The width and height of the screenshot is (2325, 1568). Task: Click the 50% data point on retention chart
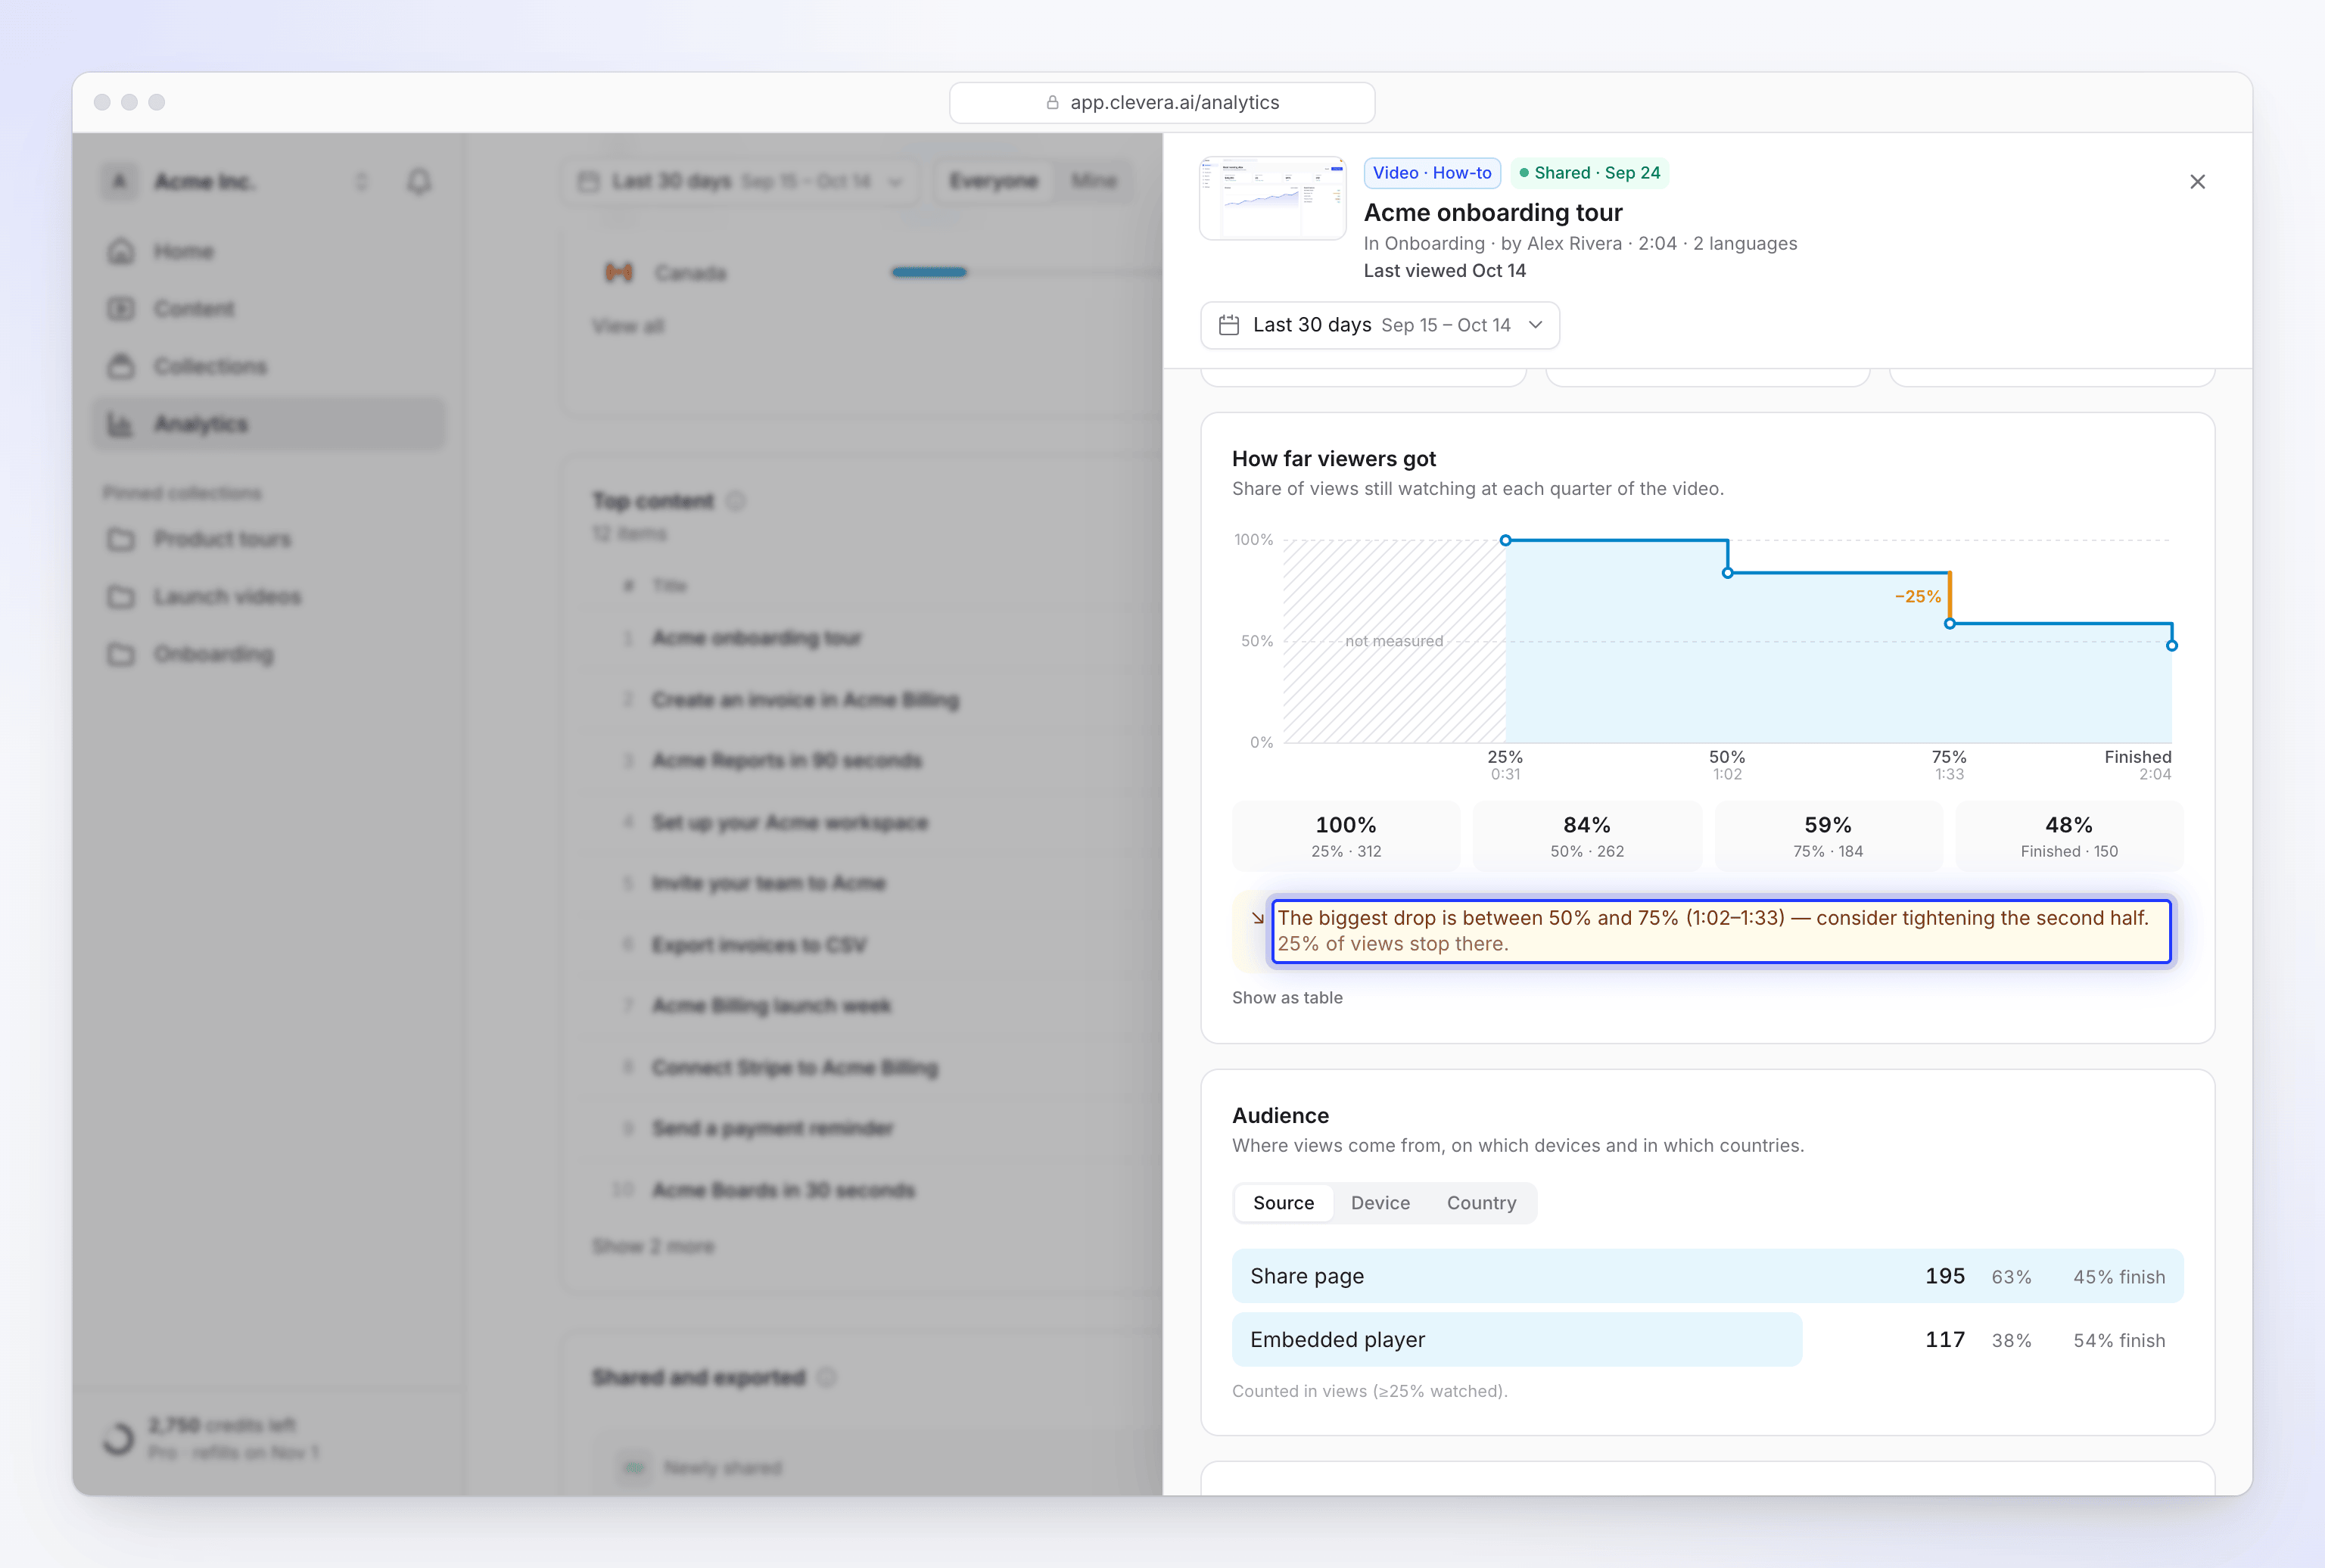(1727, 573)
